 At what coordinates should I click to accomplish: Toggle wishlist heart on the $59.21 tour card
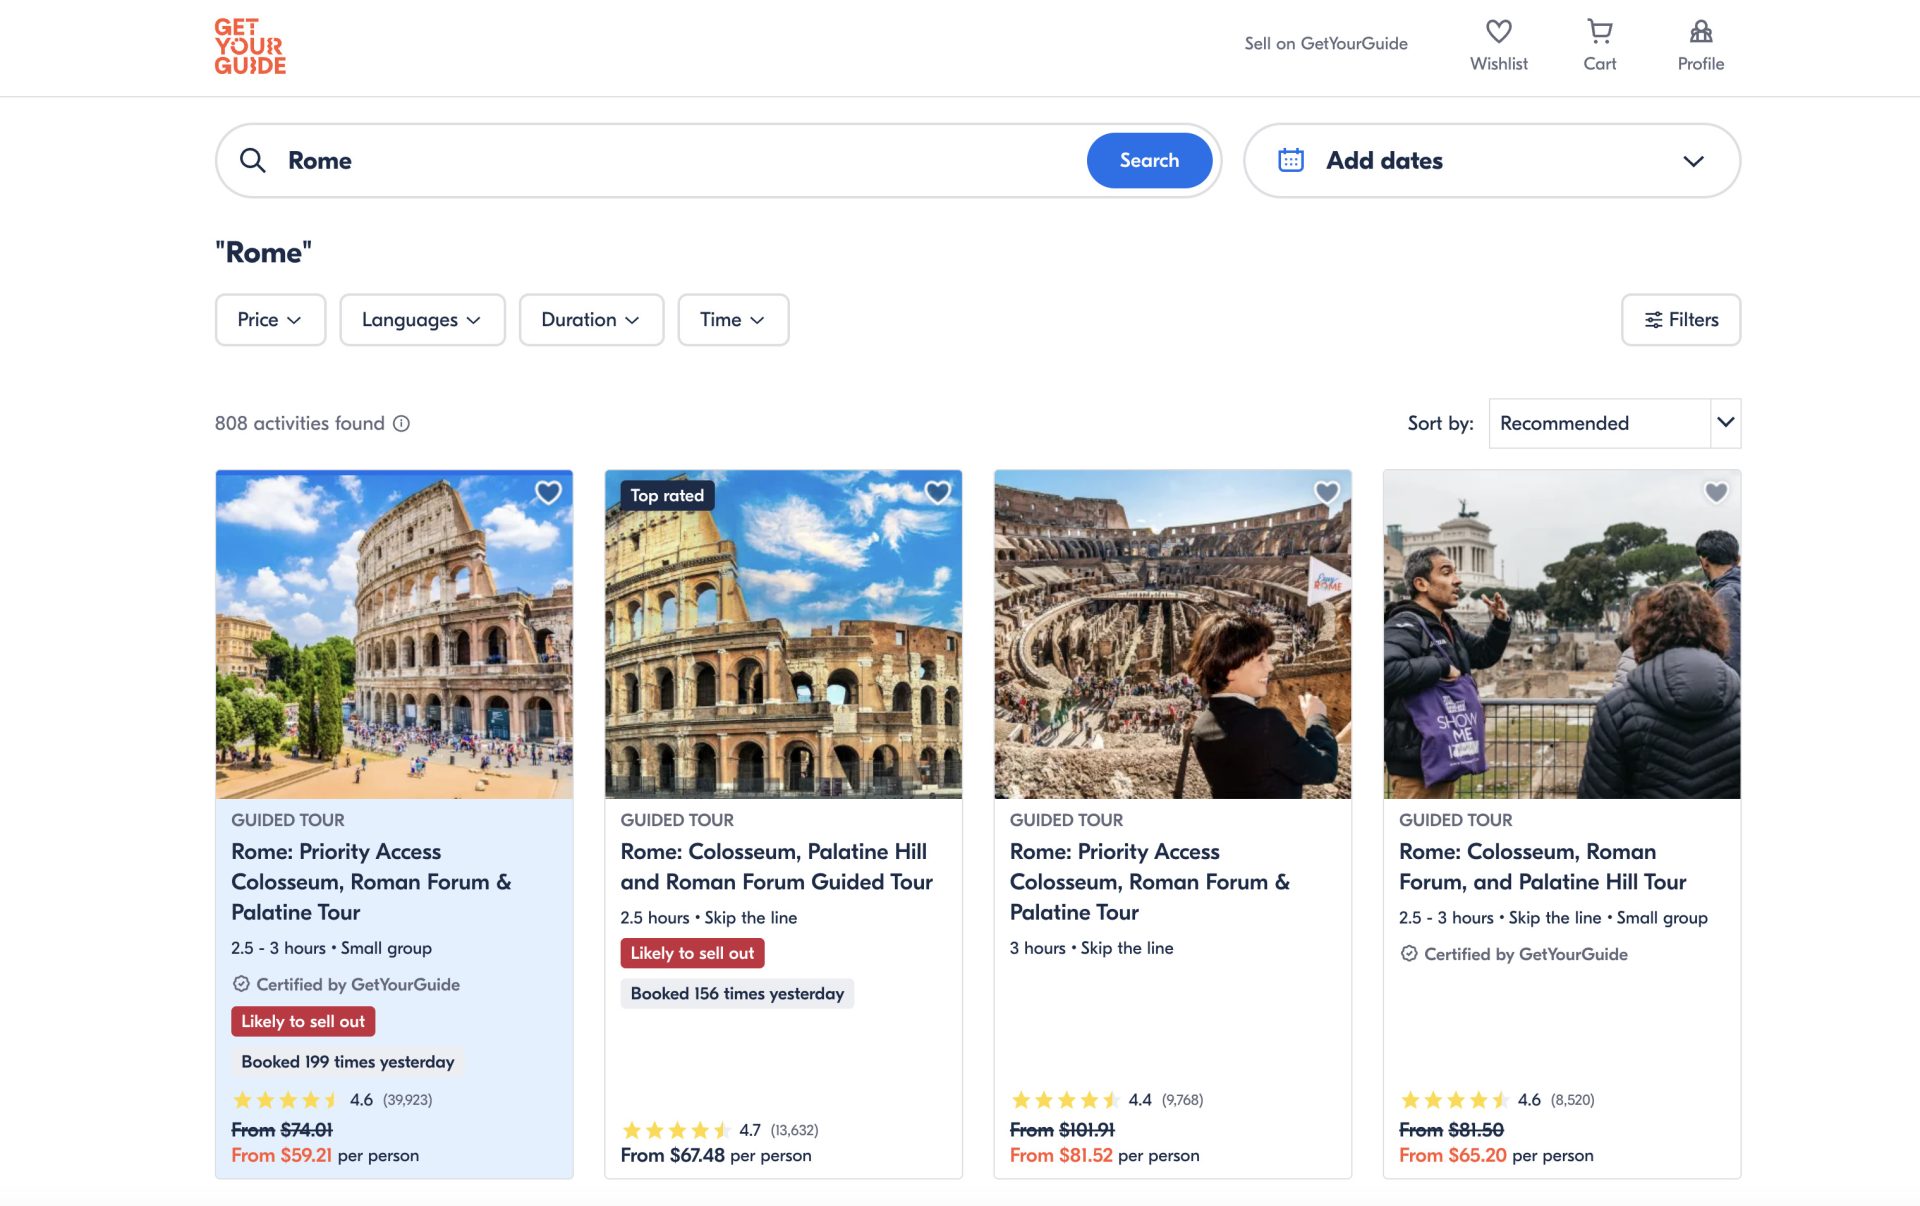point(548,492)
